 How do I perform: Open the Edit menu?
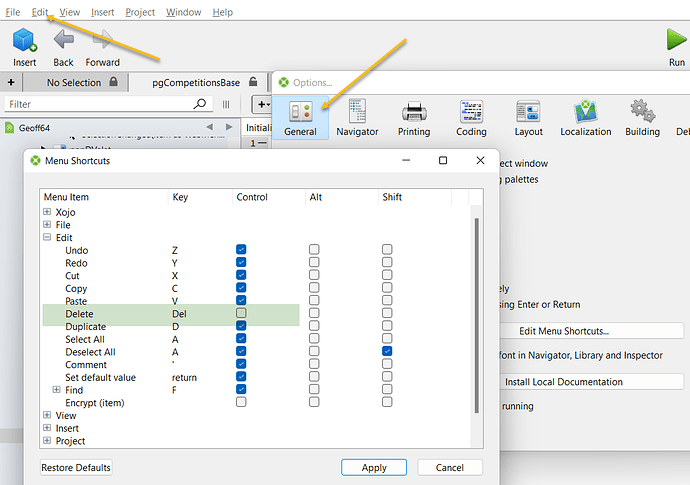coord(40,12)
